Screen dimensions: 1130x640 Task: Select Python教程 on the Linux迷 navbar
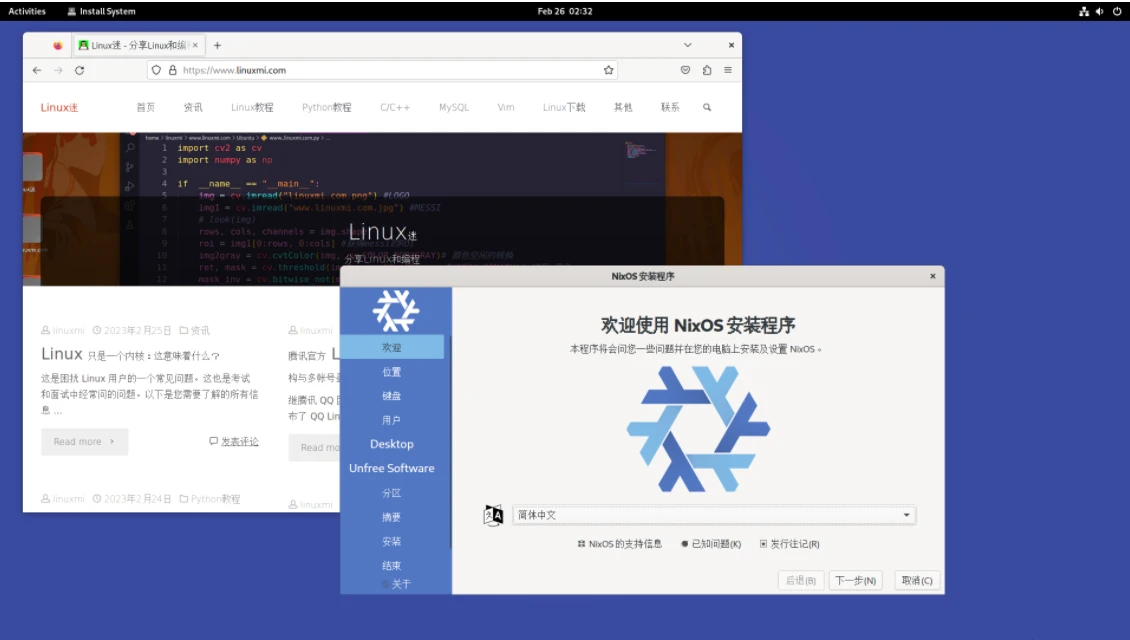point(327,107)
